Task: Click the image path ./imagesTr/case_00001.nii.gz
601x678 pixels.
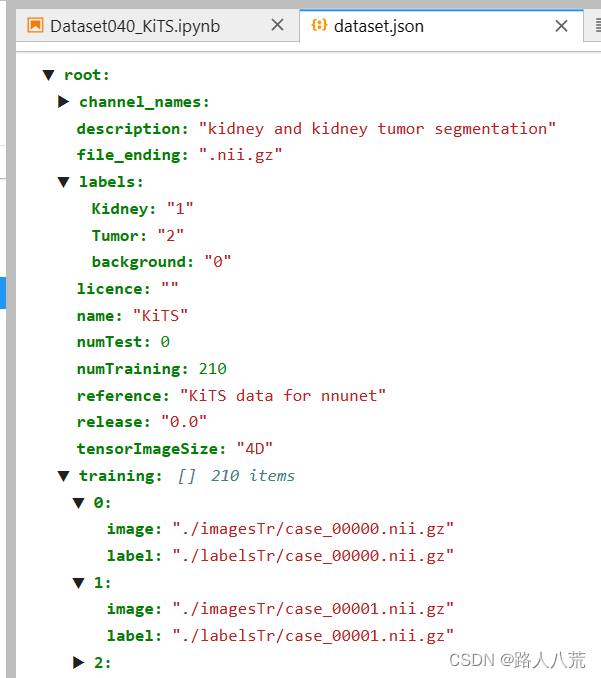Action: click(313, 609)
